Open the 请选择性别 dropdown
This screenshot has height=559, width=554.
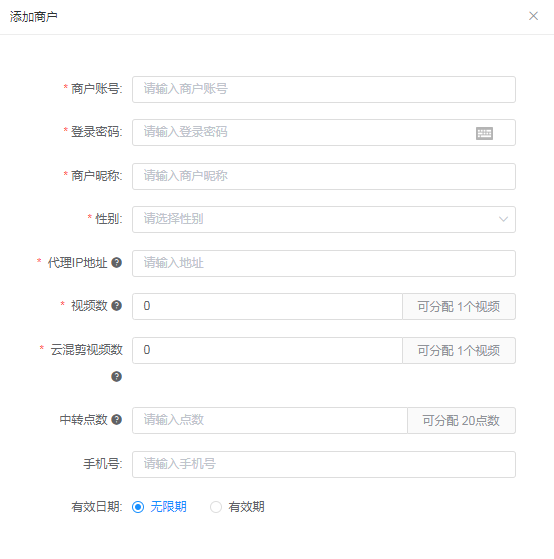click(324, 219)
